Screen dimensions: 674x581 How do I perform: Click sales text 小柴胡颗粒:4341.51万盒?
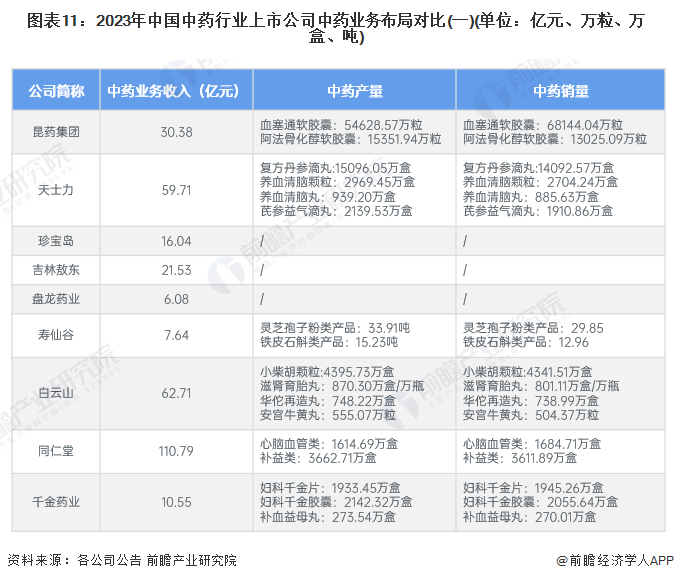pos(527,372)
